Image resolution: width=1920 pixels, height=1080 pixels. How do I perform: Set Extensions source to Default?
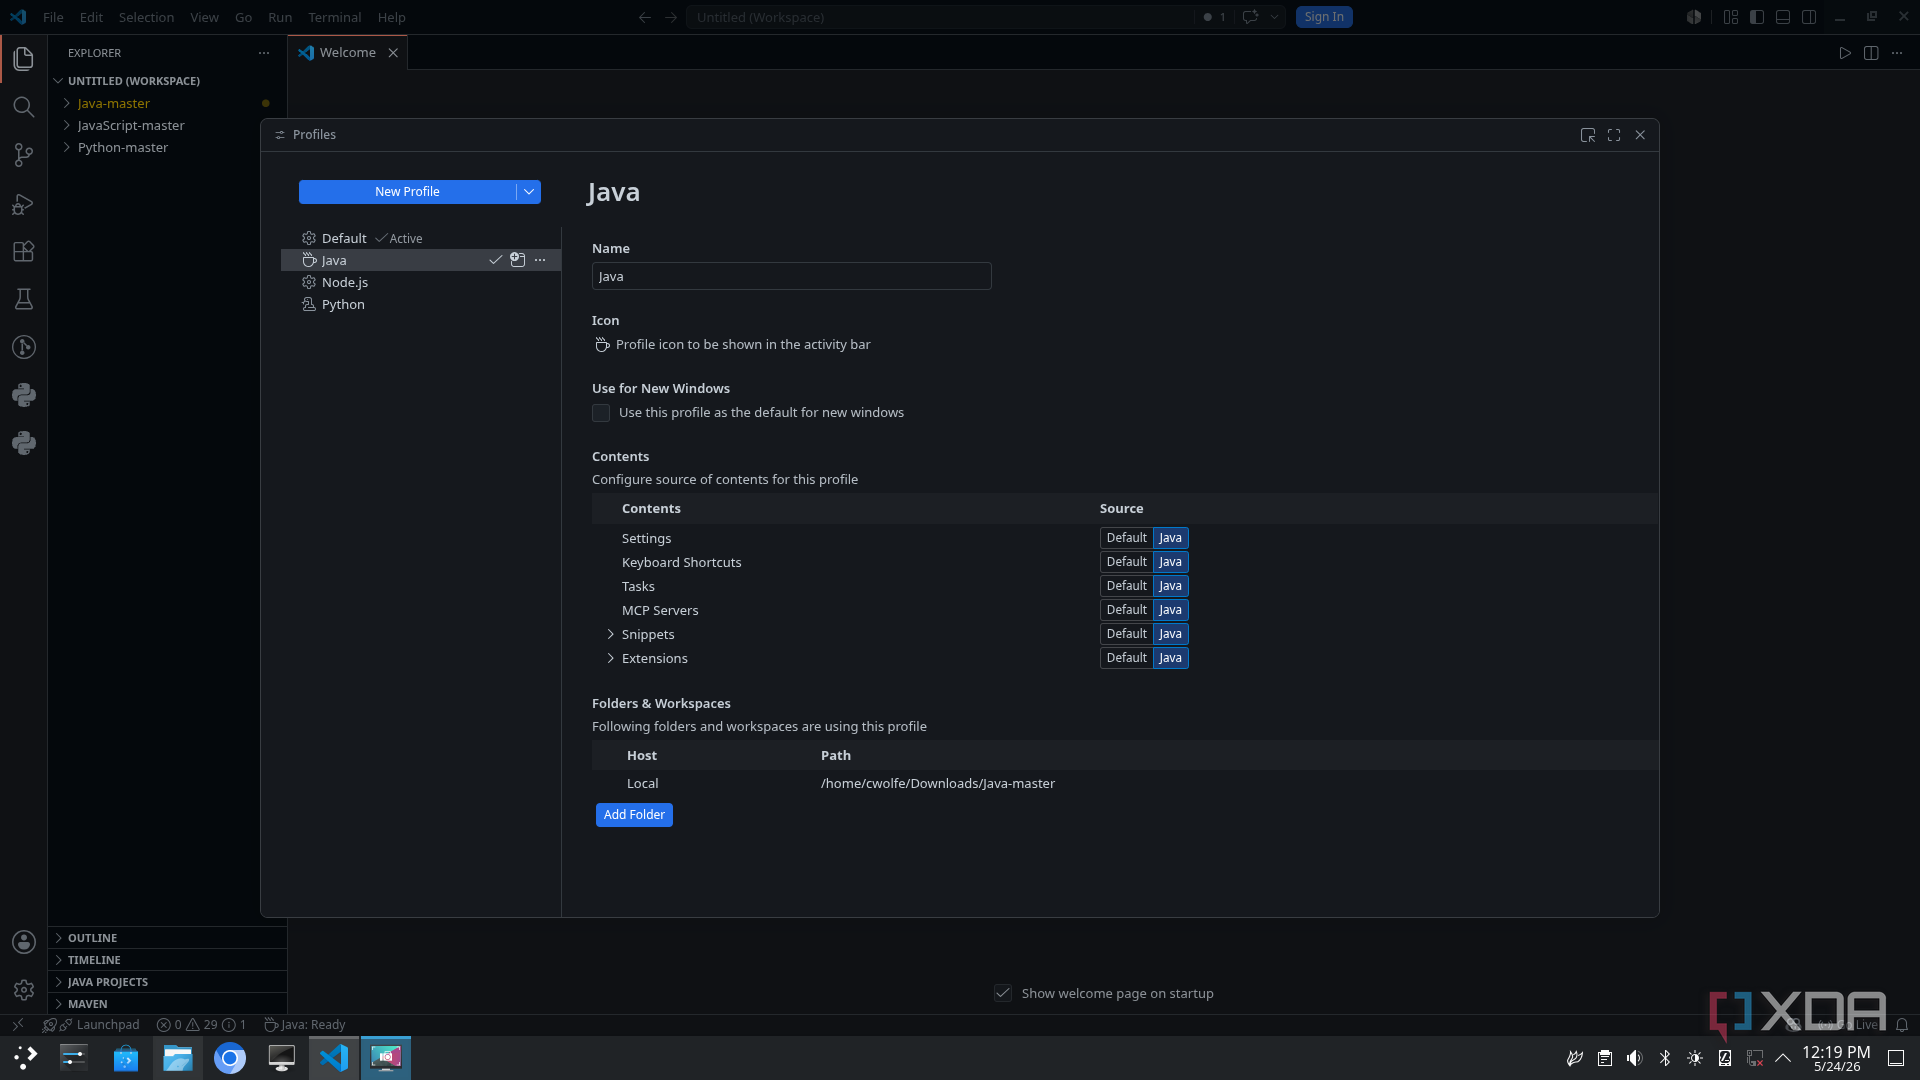point(1126,658)
